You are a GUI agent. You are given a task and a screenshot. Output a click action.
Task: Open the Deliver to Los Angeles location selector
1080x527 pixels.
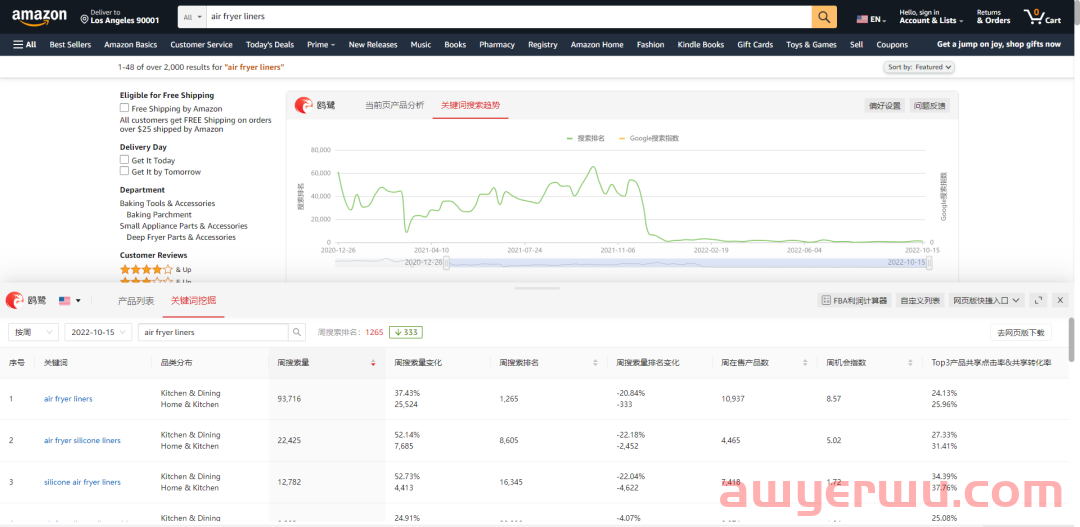click(120, 17)
